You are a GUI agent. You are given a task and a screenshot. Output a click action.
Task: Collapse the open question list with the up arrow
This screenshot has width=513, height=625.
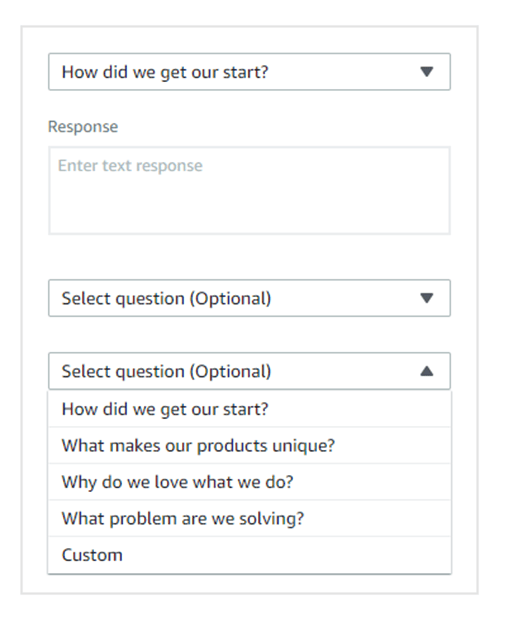point(427,371)
